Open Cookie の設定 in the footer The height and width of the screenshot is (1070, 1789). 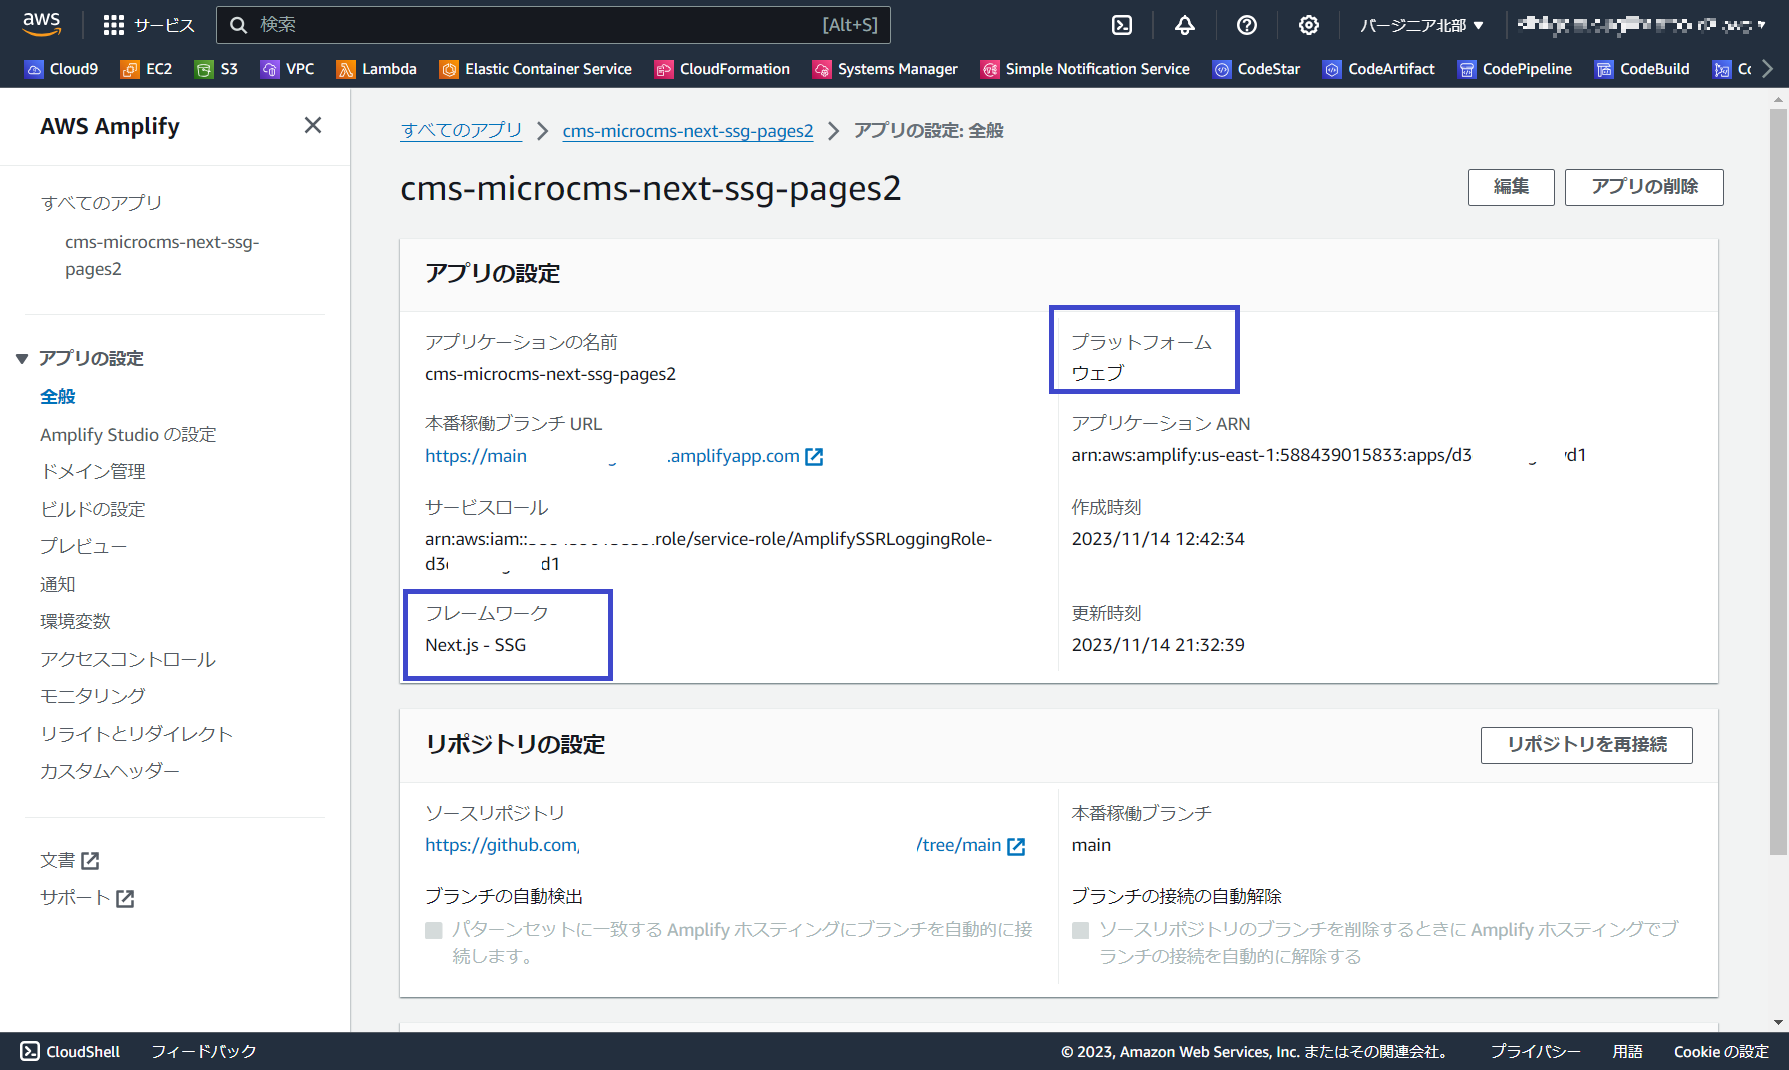(x=1721, y=1051)
